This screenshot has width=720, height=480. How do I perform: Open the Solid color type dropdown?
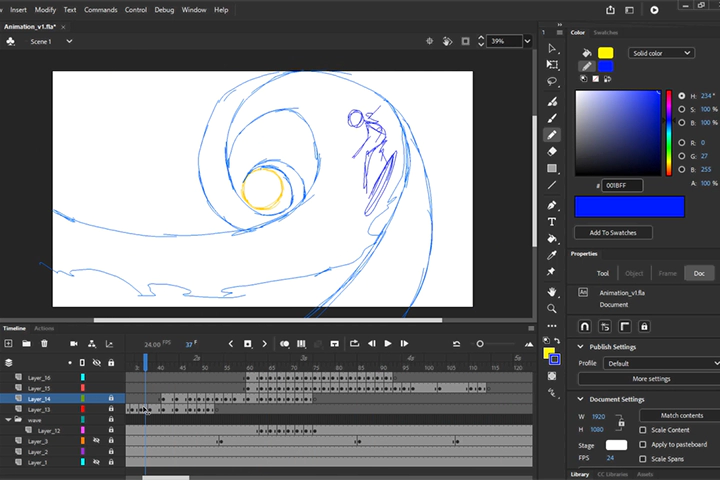click(661, 53)
